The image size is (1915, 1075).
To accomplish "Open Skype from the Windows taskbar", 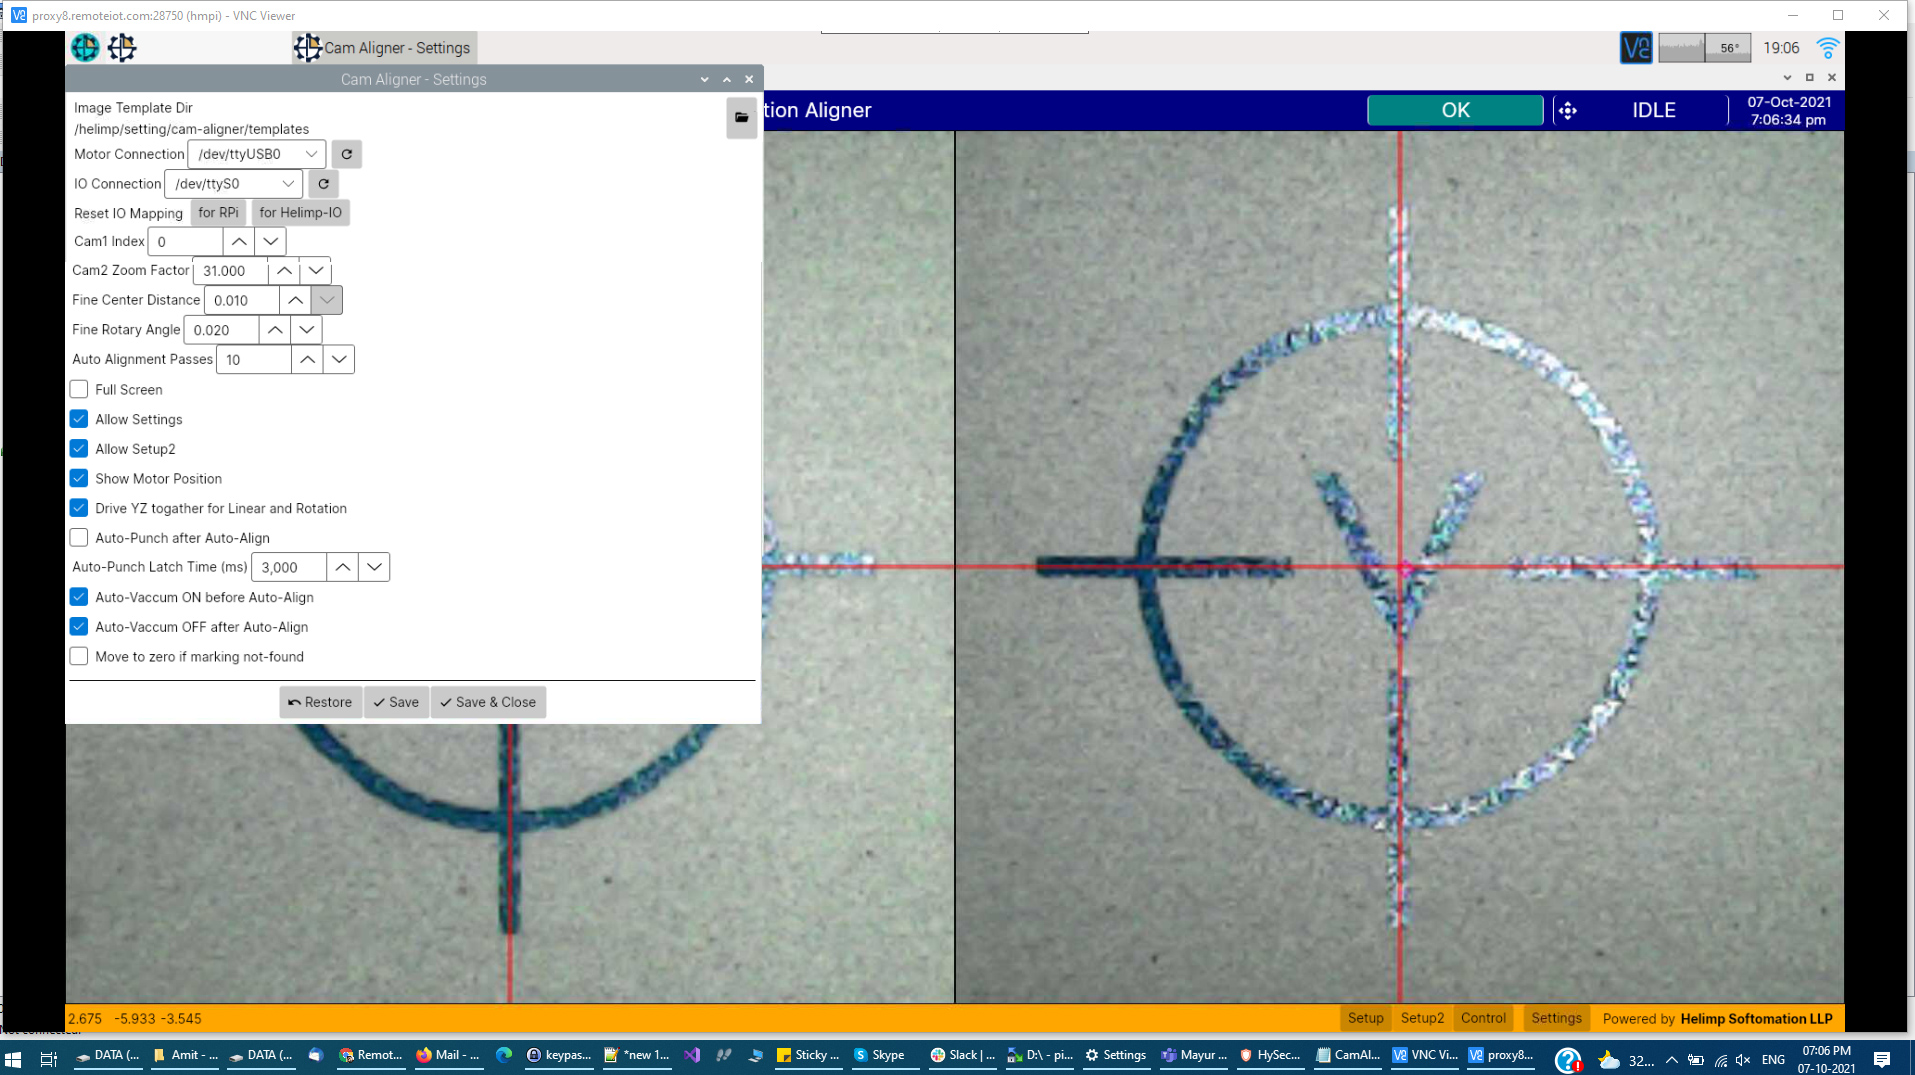I will 878,1055.
